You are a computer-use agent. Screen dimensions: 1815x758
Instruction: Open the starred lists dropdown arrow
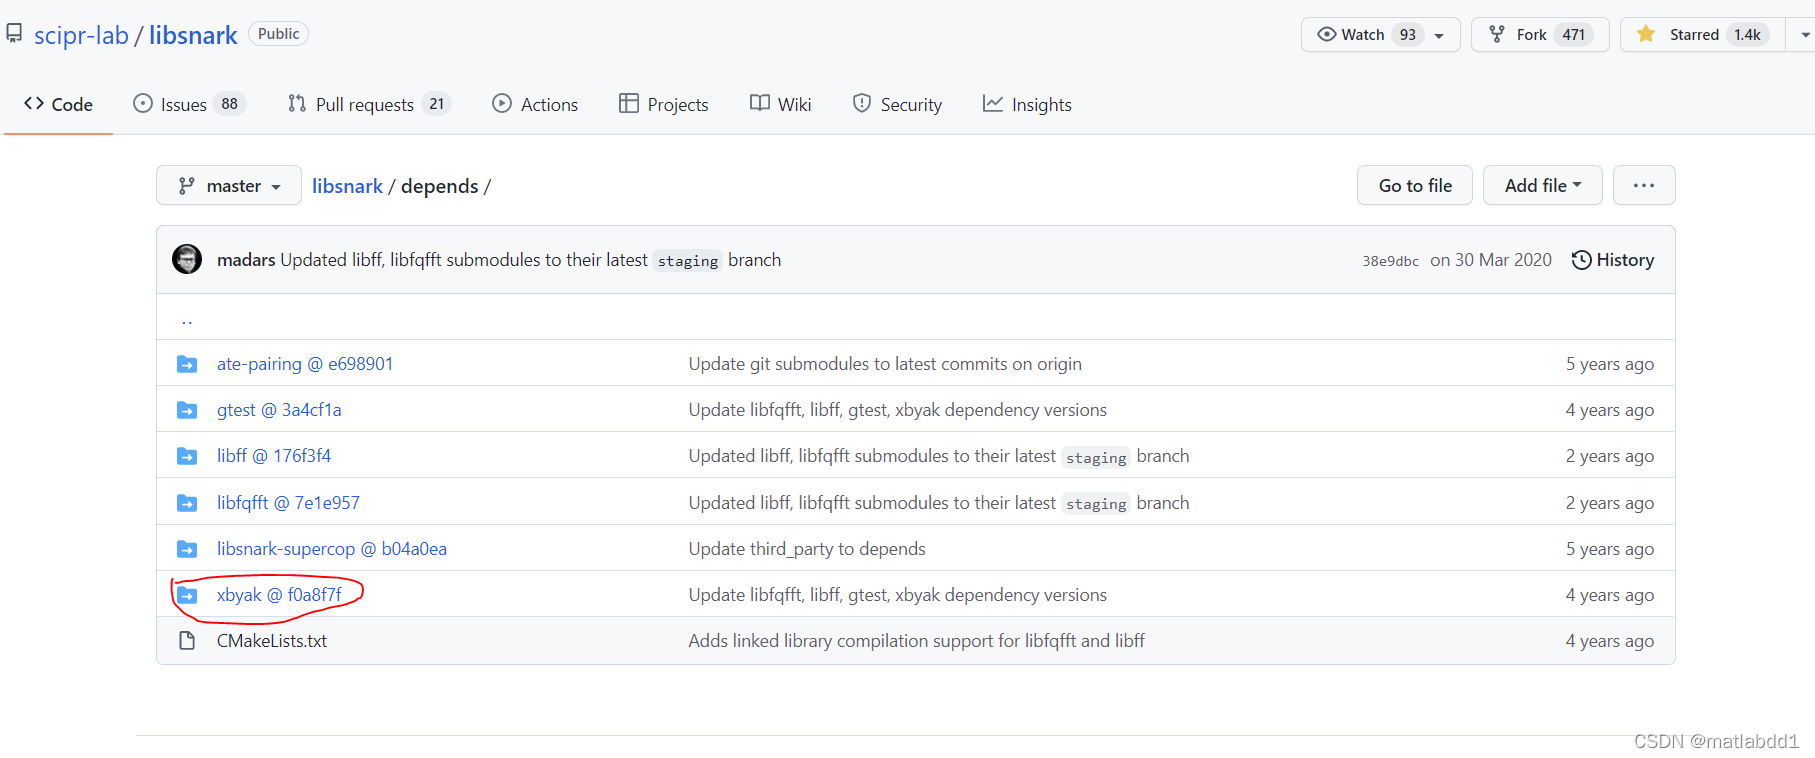[1803, 34]
